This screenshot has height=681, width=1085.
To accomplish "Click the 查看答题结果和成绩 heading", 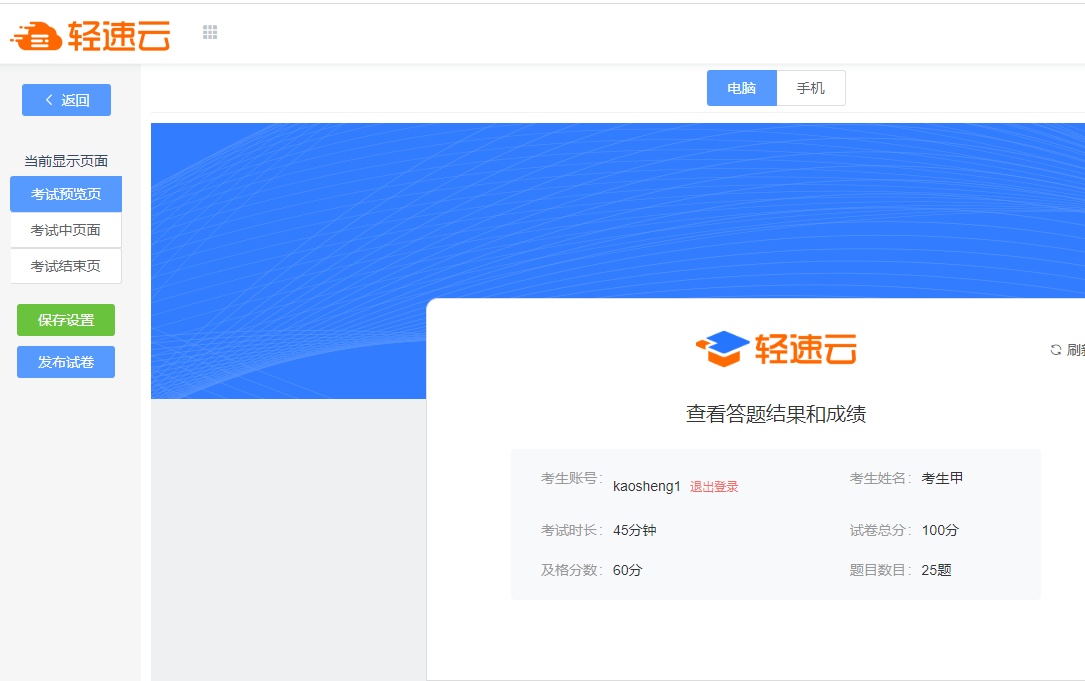I will [x=776, y=414].
